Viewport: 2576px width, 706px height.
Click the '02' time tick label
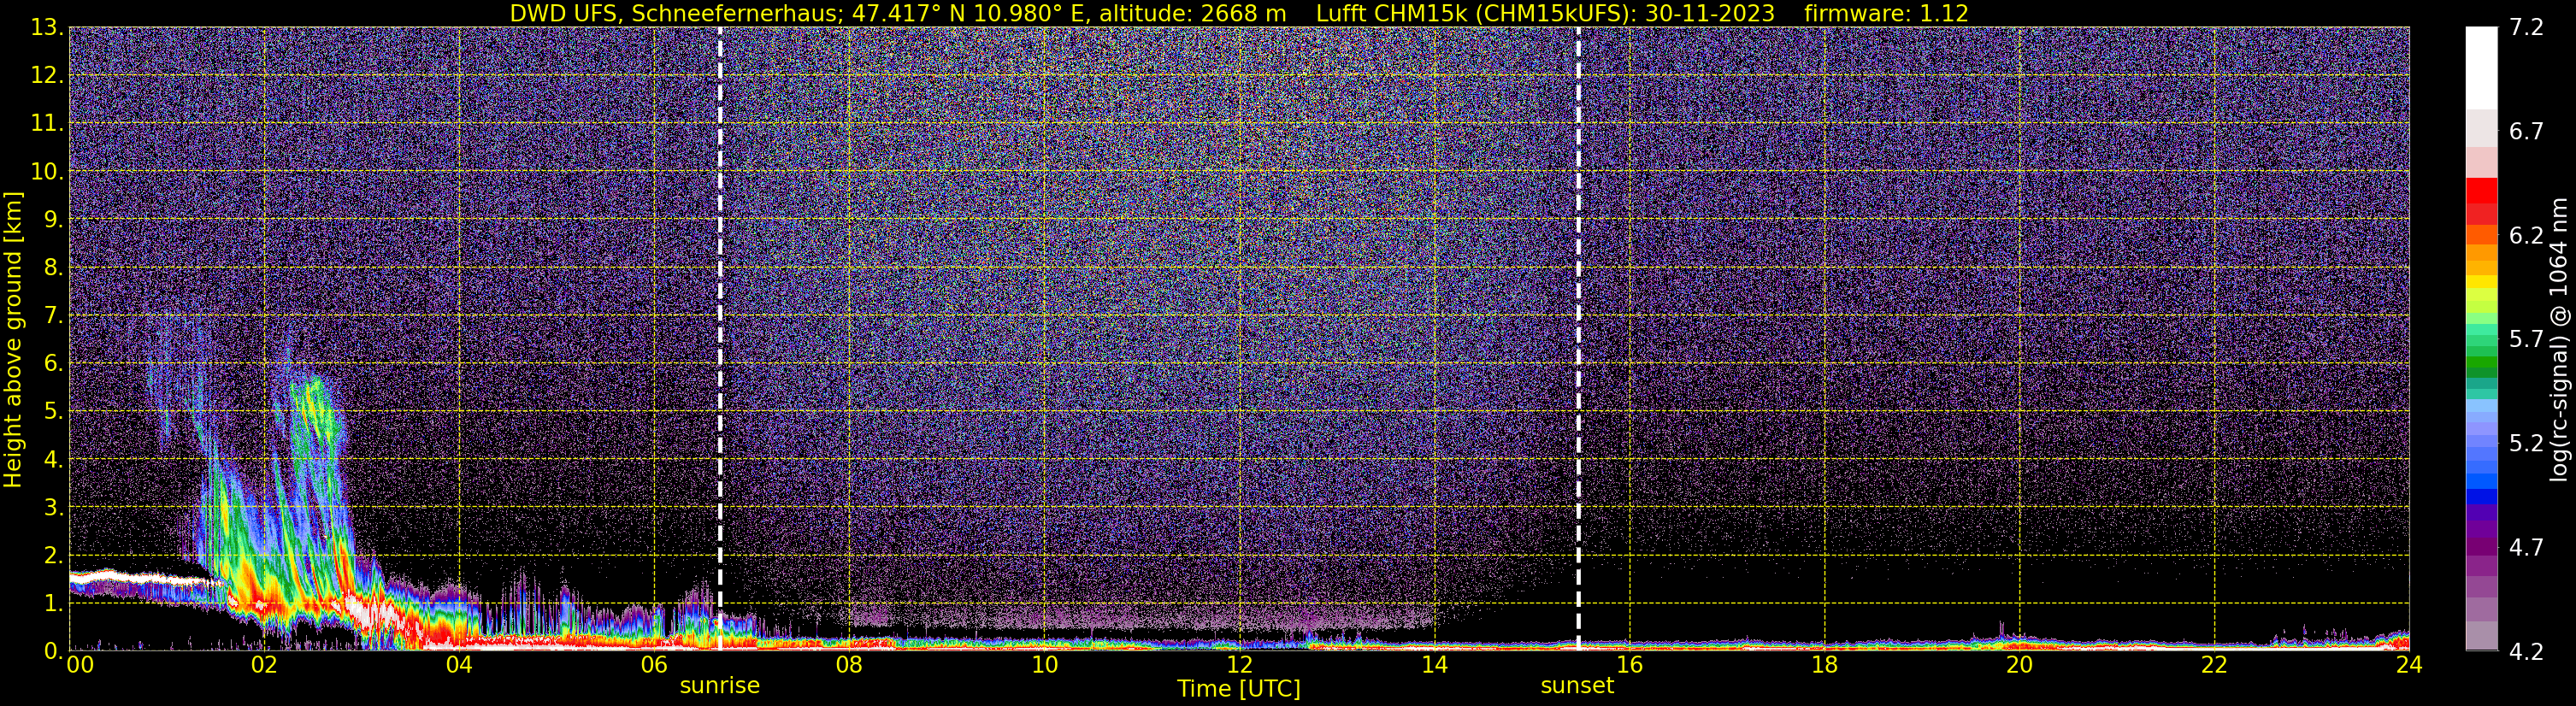coord(264,665)
